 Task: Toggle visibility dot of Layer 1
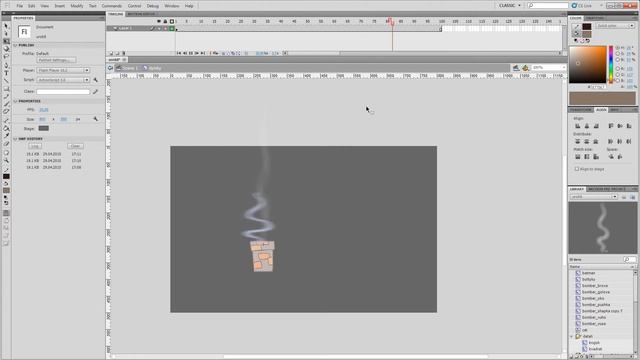click(x=159, y=29)
